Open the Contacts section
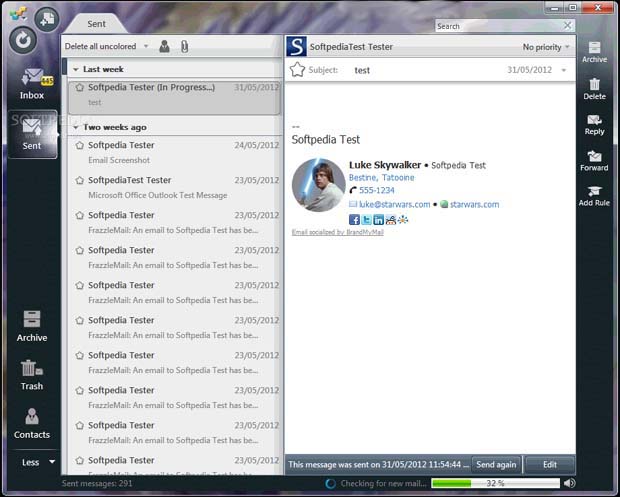 [32, 424]
